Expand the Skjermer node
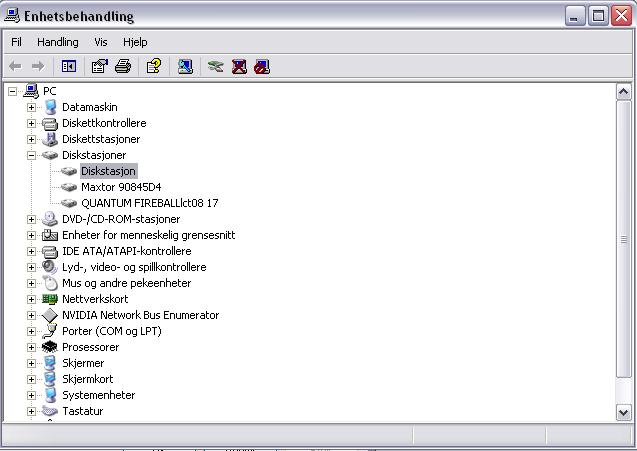This screenshot has width=637, height=451. pyautogui.click(x=31, y=363)
